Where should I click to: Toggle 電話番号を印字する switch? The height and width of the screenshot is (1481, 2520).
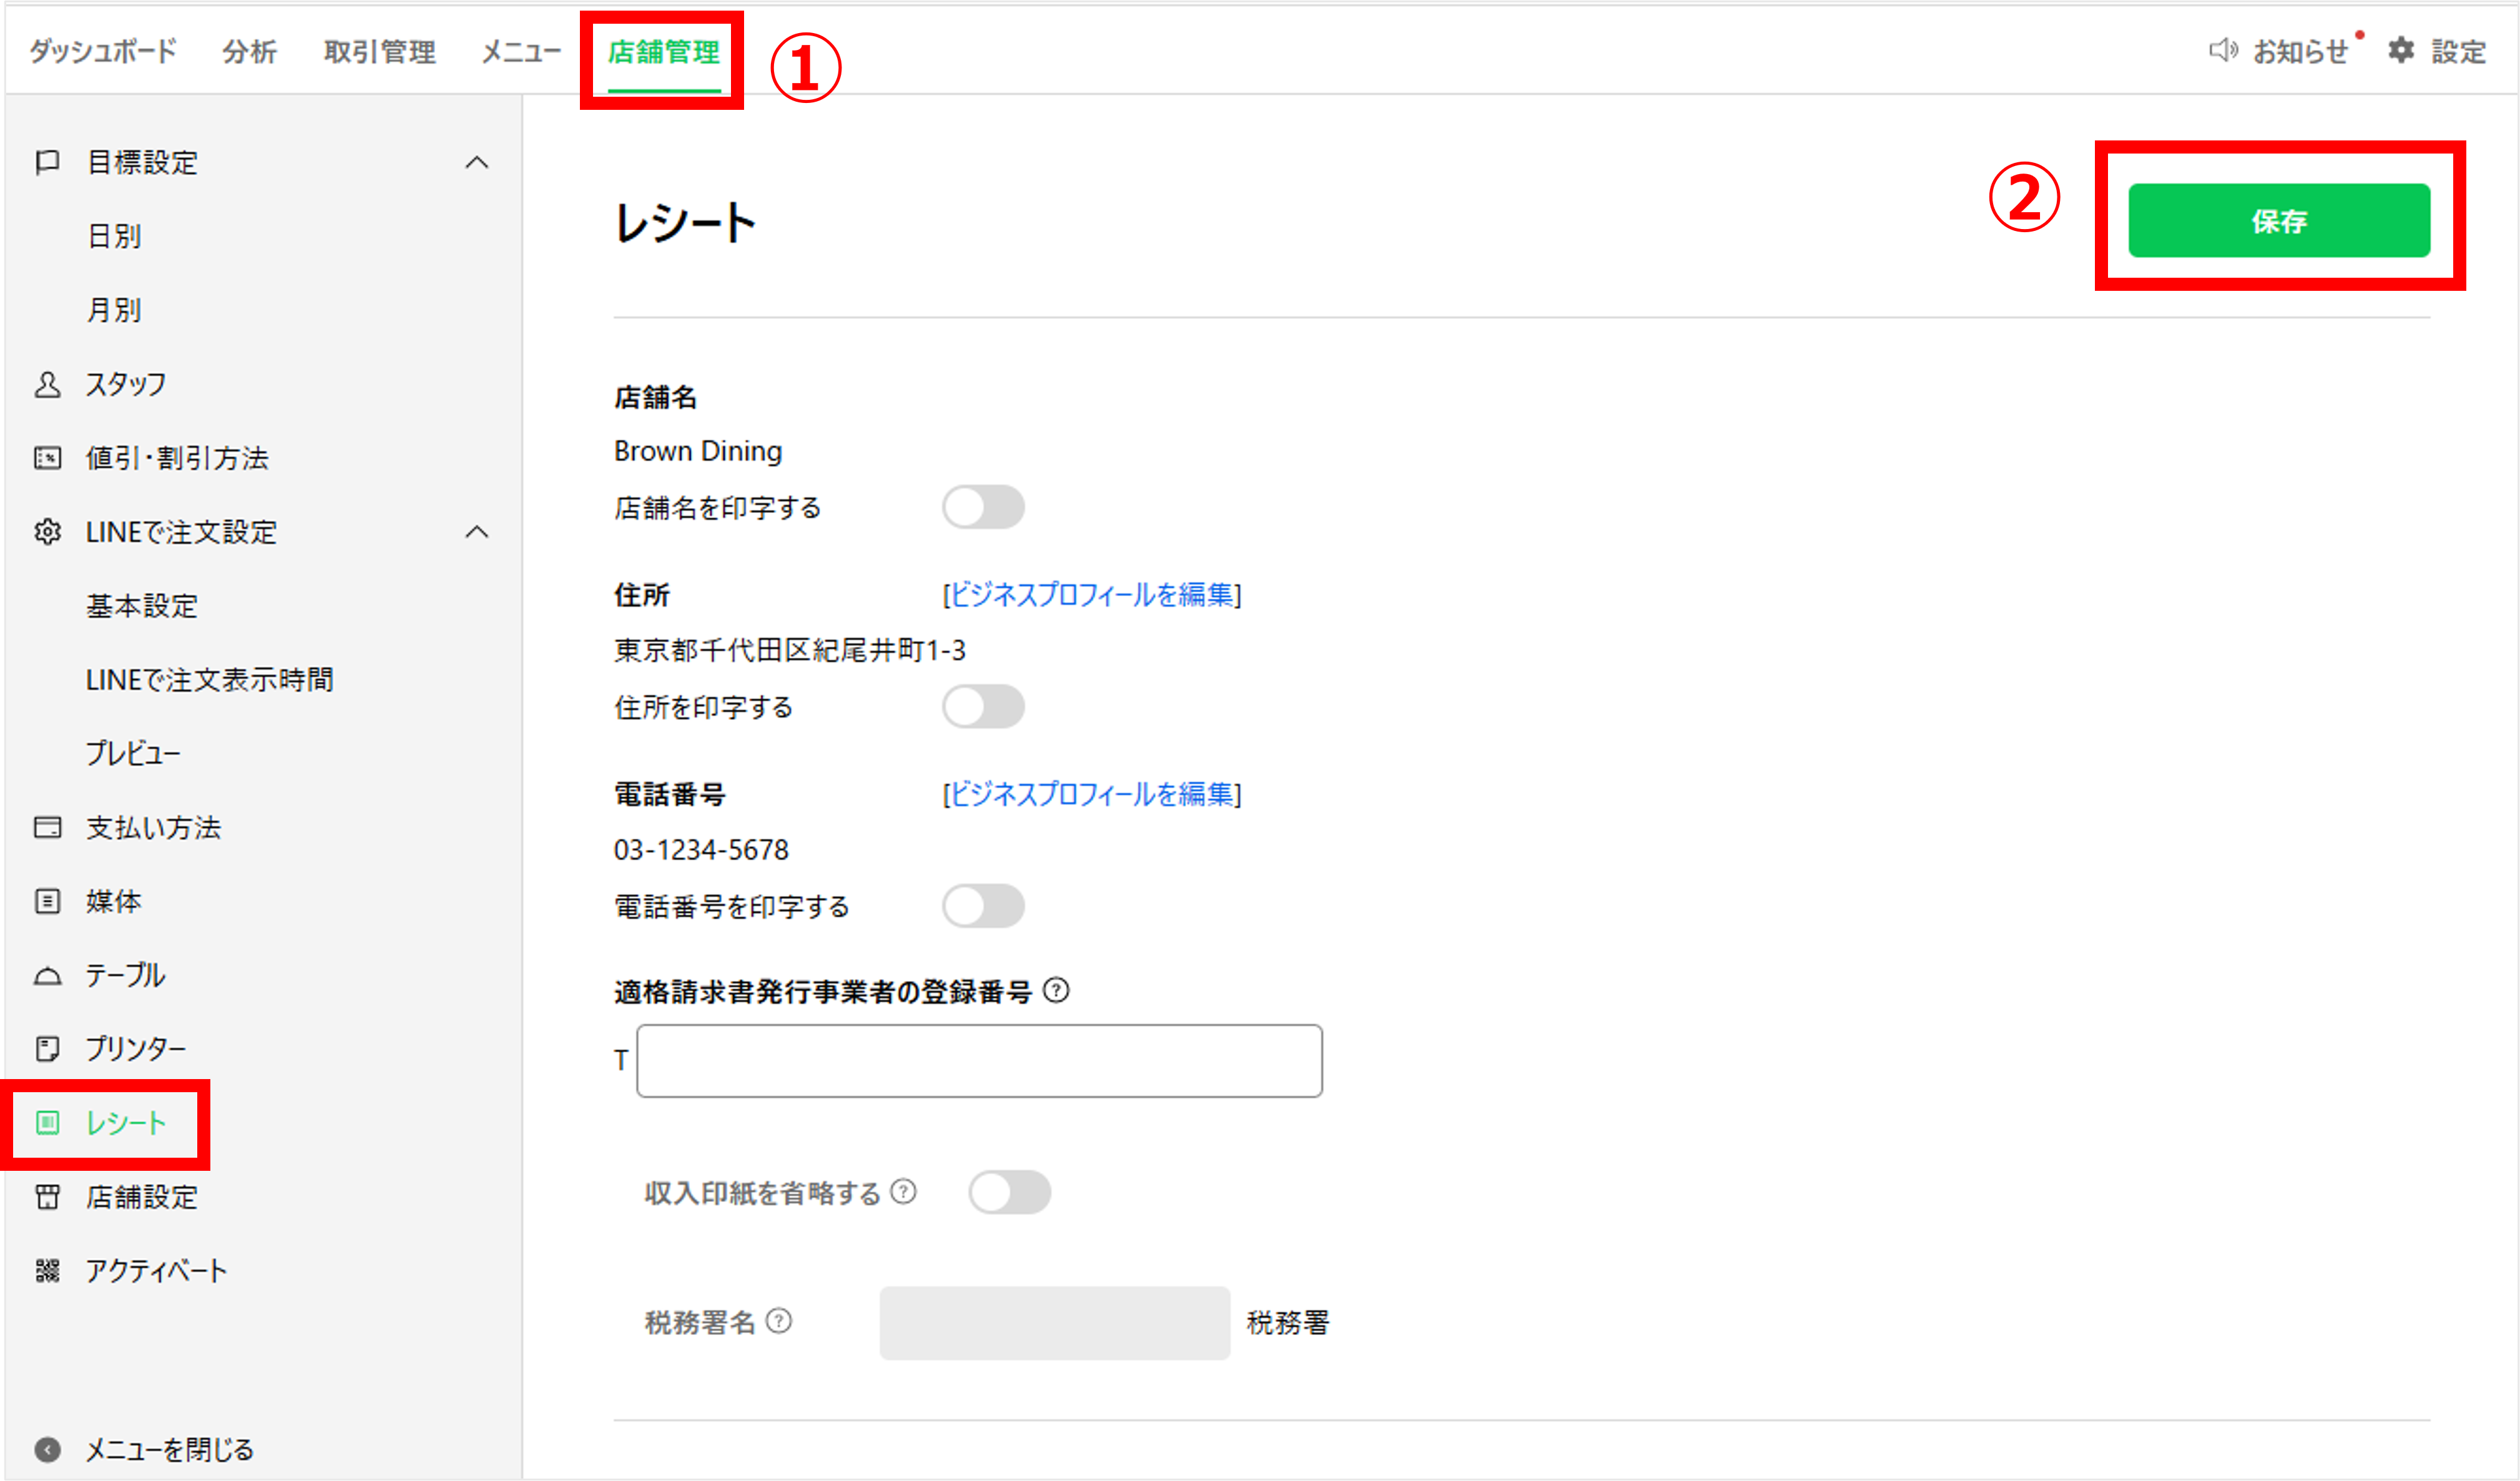(x=983, y=906)
